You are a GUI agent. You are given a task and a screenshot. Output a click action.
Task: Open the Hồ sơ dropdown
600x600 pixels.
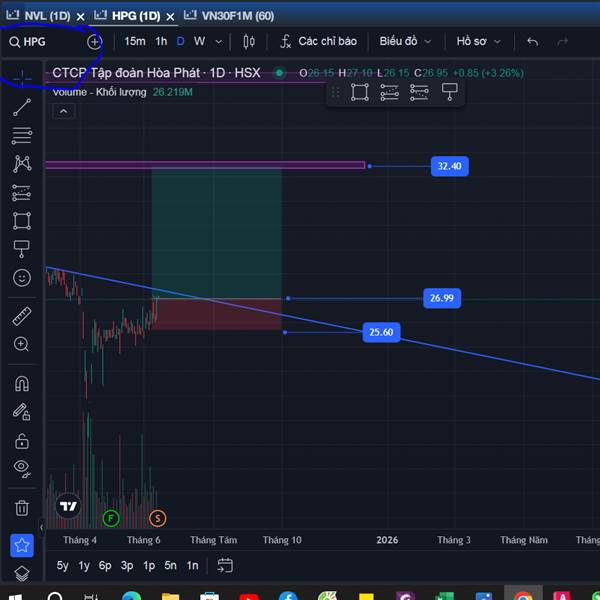click(478, 41)
